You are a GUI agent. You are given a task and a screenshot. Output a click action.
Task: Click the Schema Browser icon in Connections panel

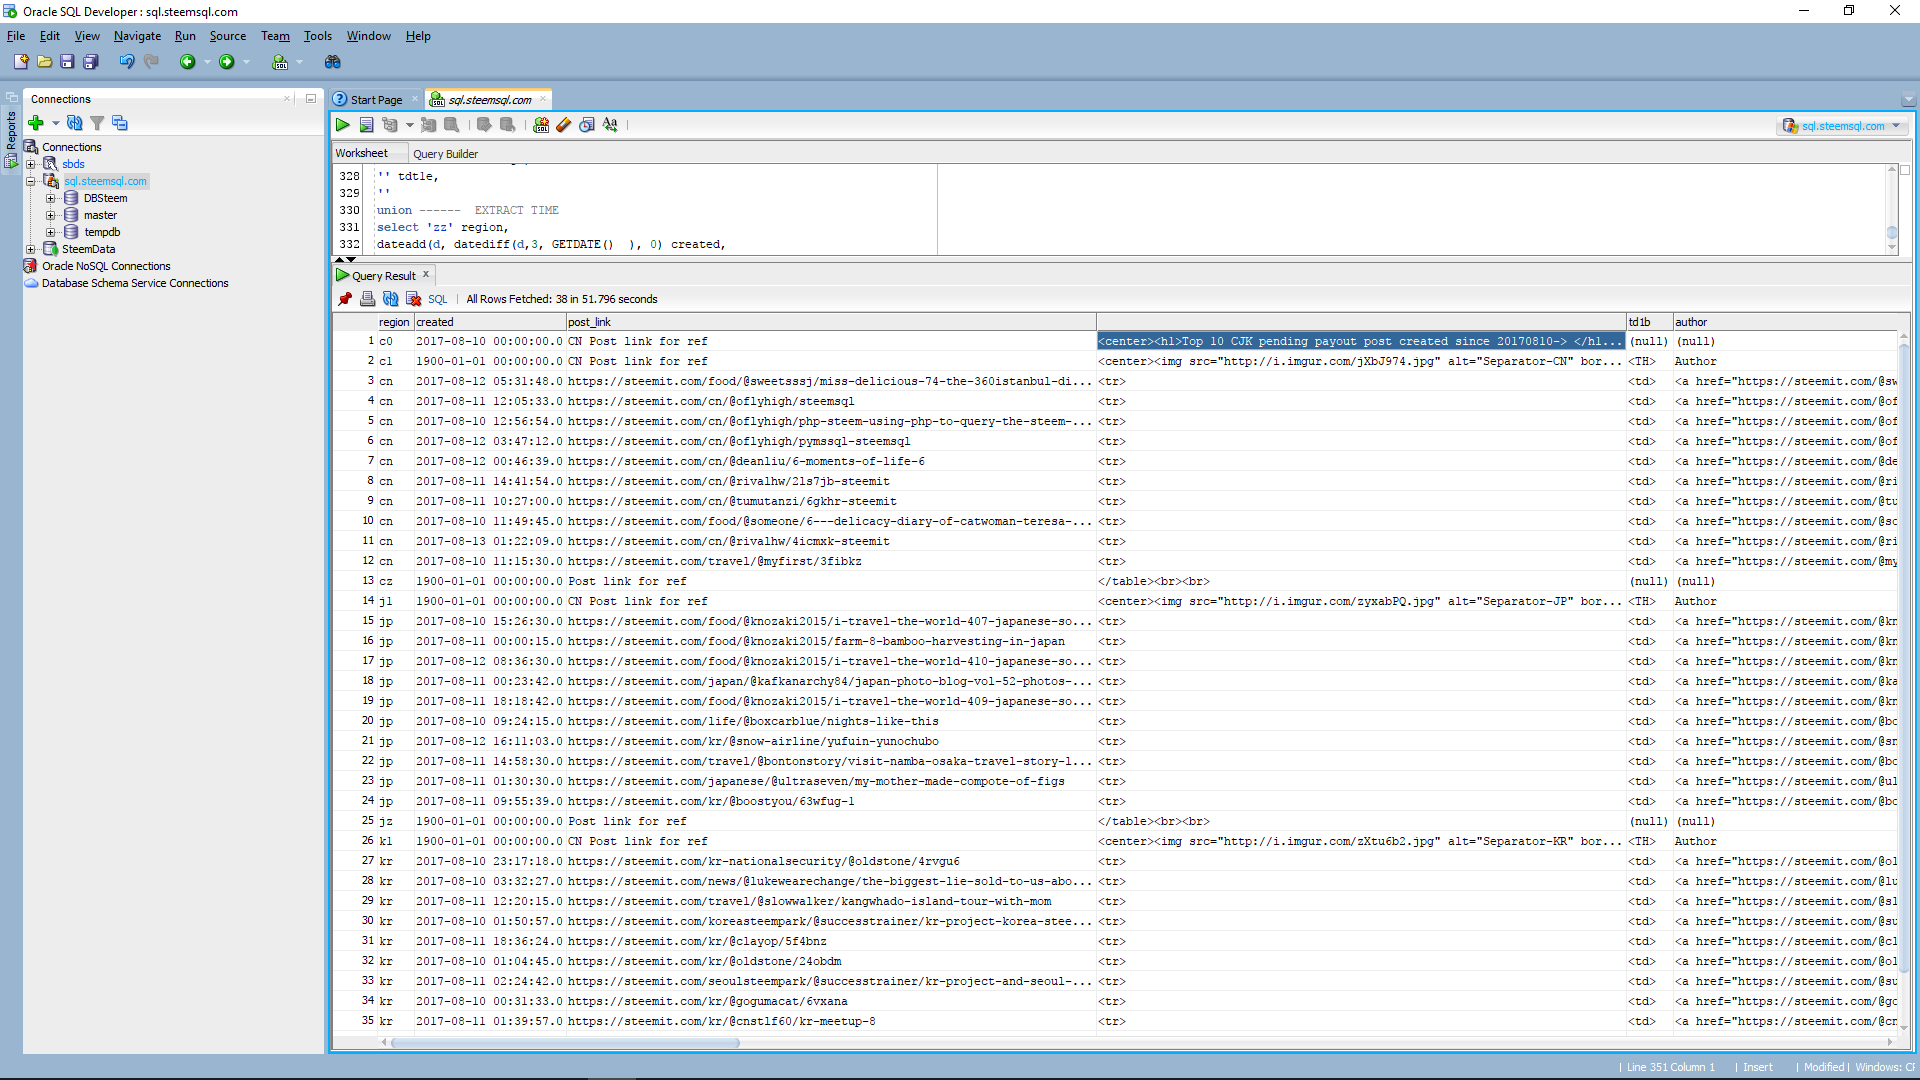pyautogui.click(x=120, y=123)
